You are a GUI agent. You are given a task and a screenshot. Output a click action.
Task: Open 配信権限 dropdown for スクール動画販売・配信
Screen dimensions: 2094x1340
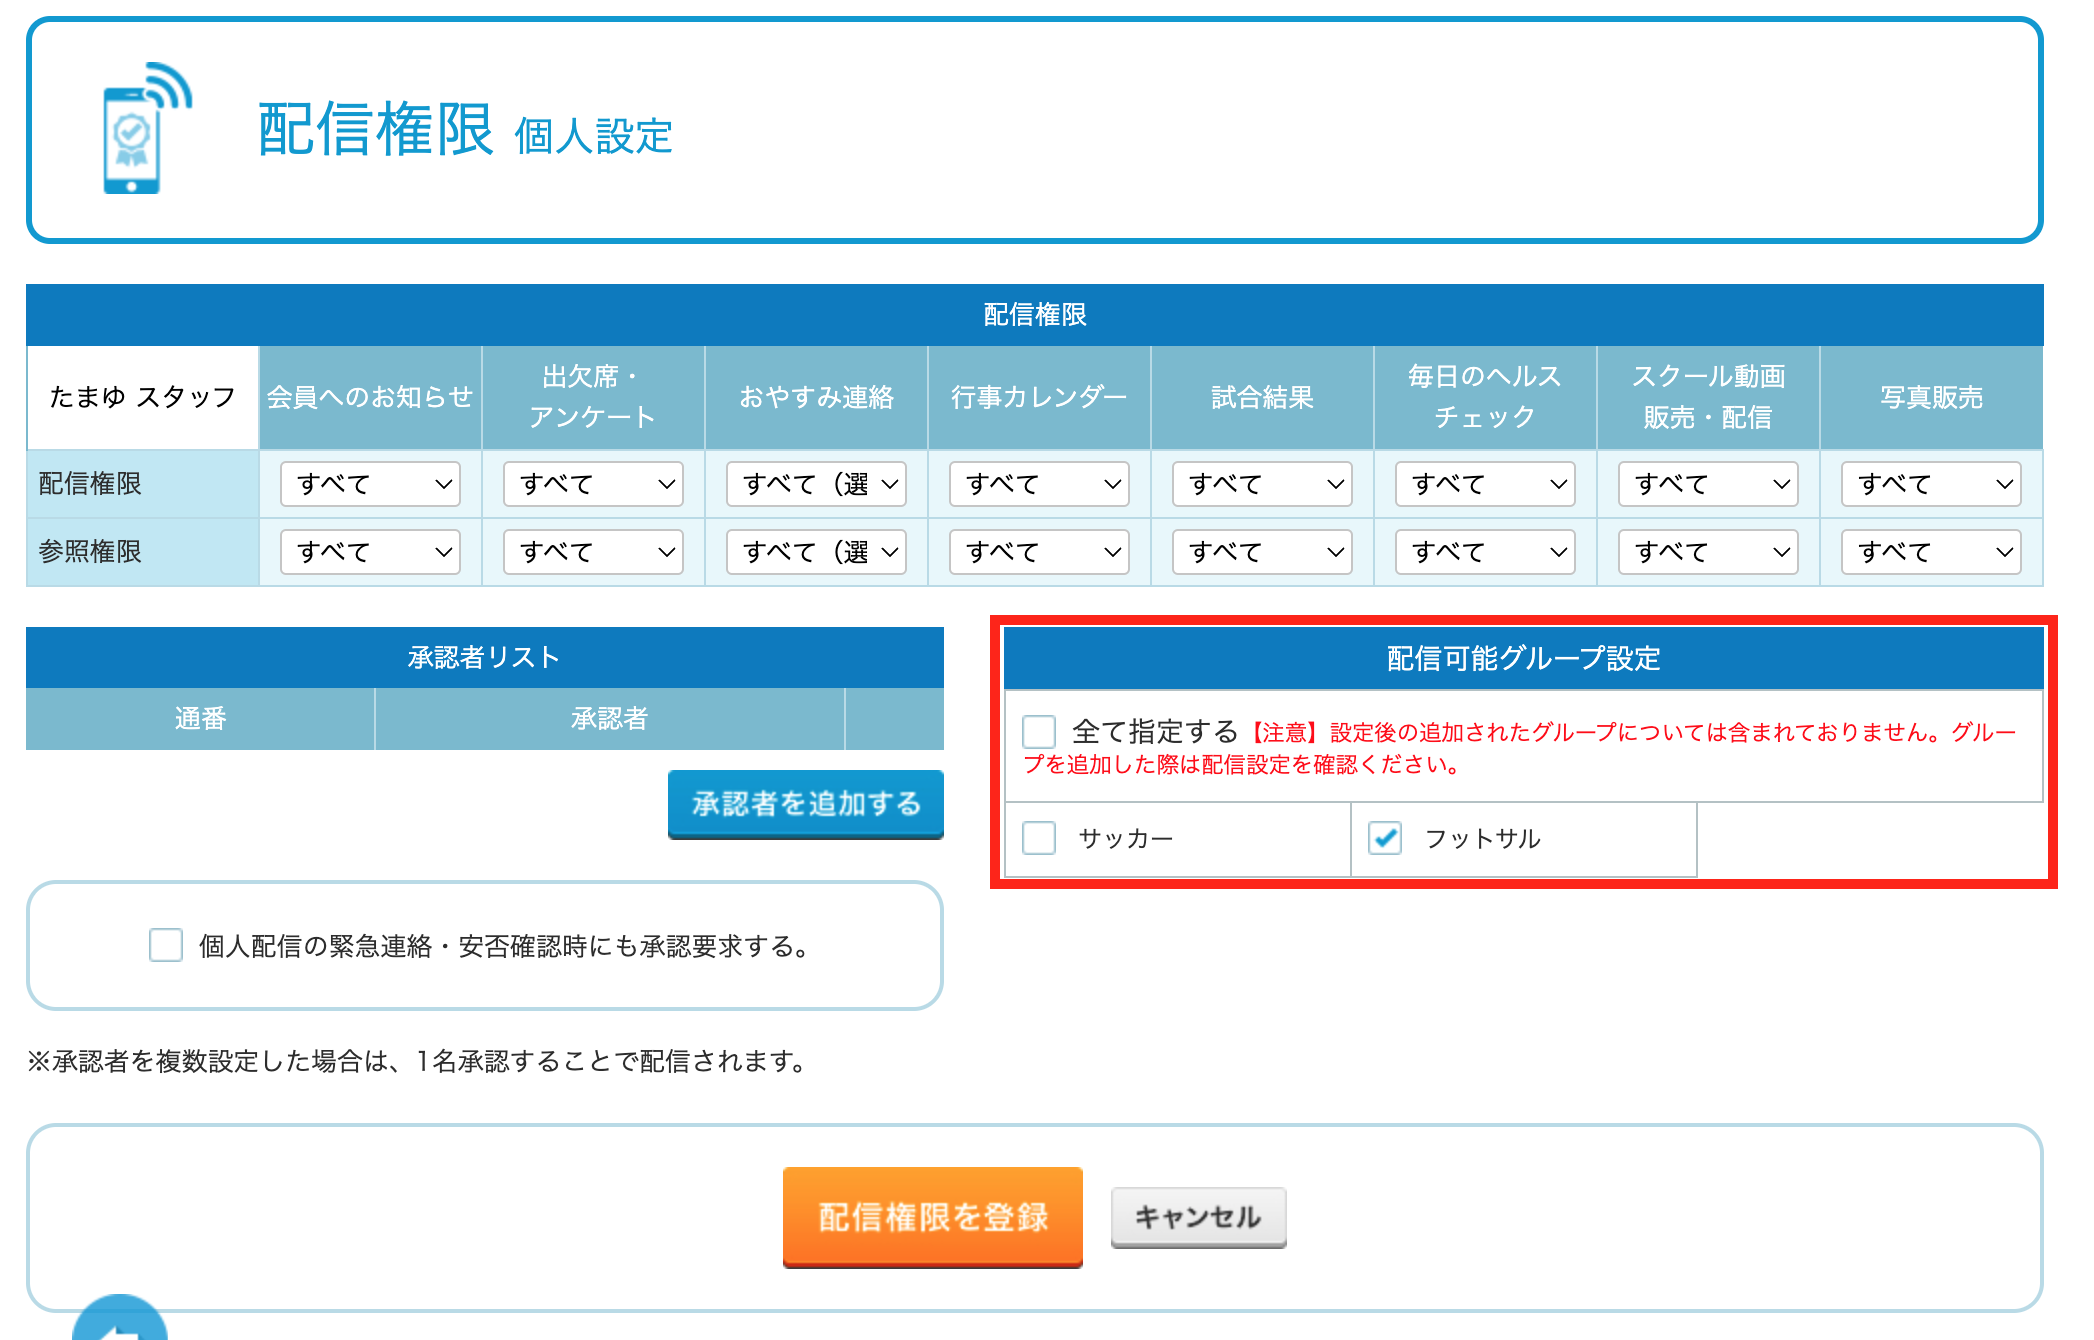click(1708, 484)
